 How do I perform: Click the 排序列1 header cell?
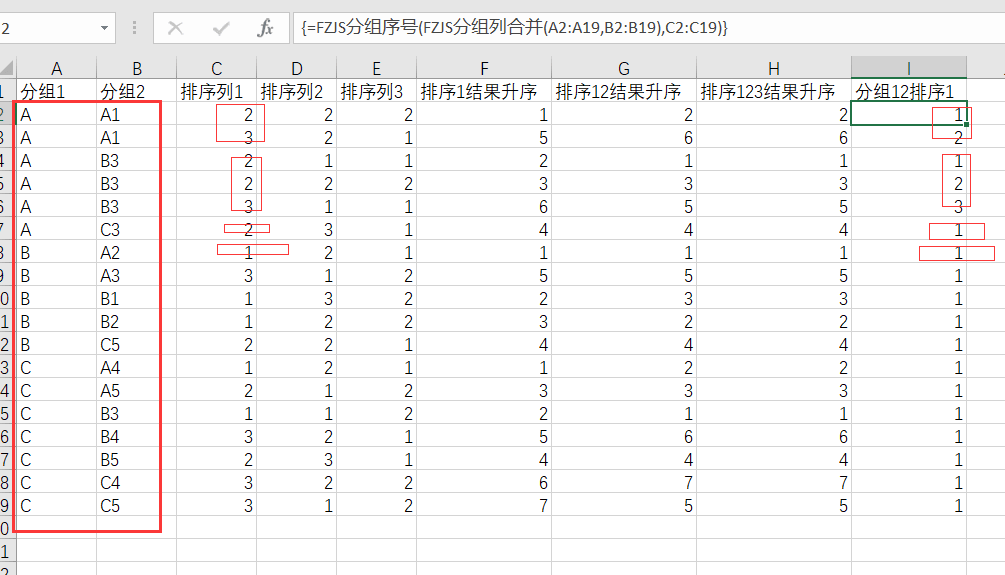tap(217, 91)
